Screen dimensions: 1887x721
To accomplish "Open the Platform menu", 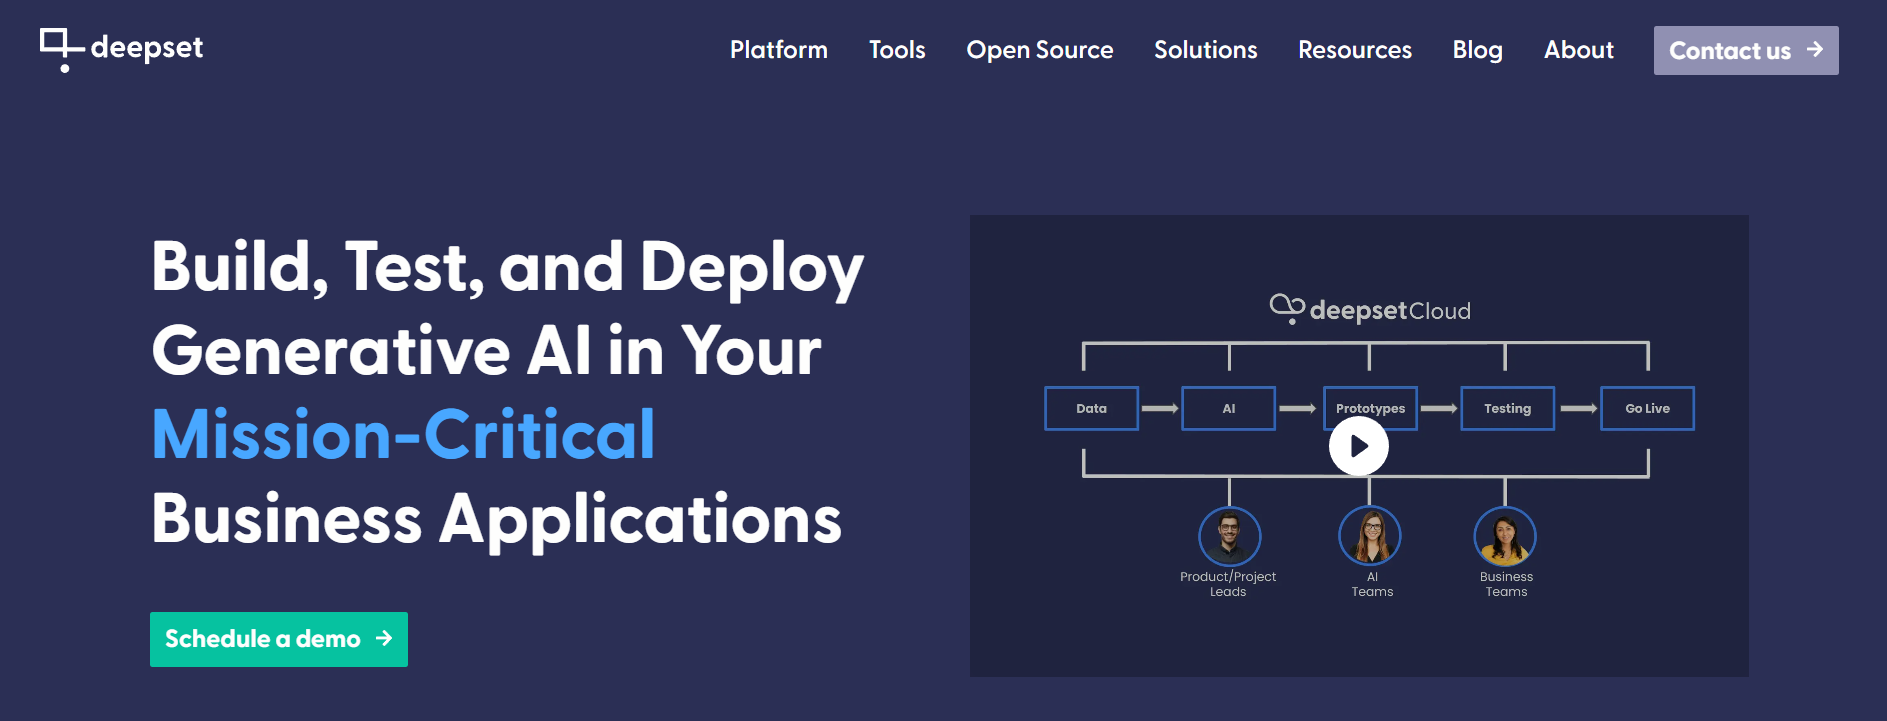I will [779, 50].
